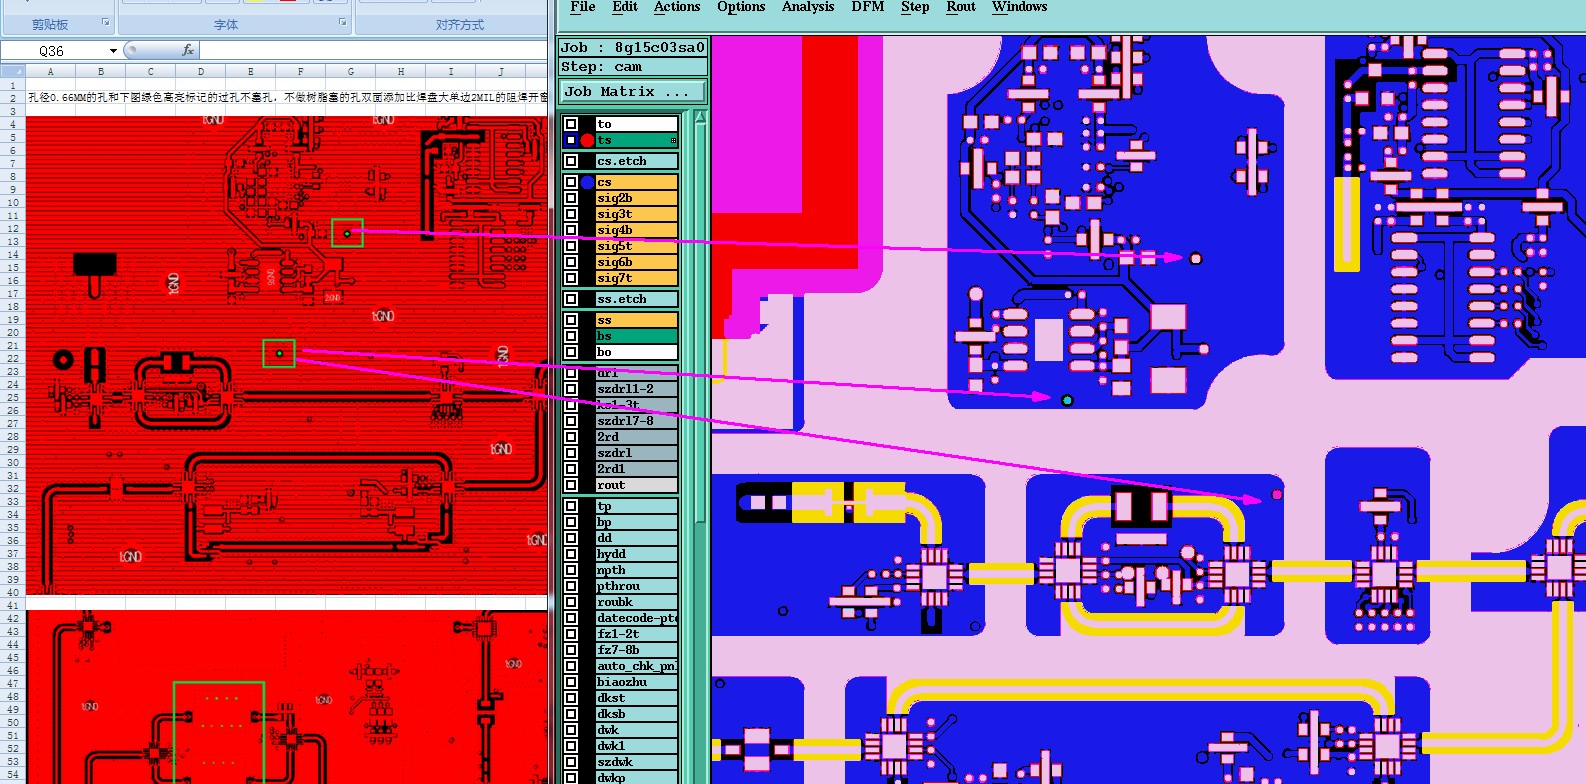Click the Step: cam label
Viewport: 1586px width, 784px height.
pos(633,67)
